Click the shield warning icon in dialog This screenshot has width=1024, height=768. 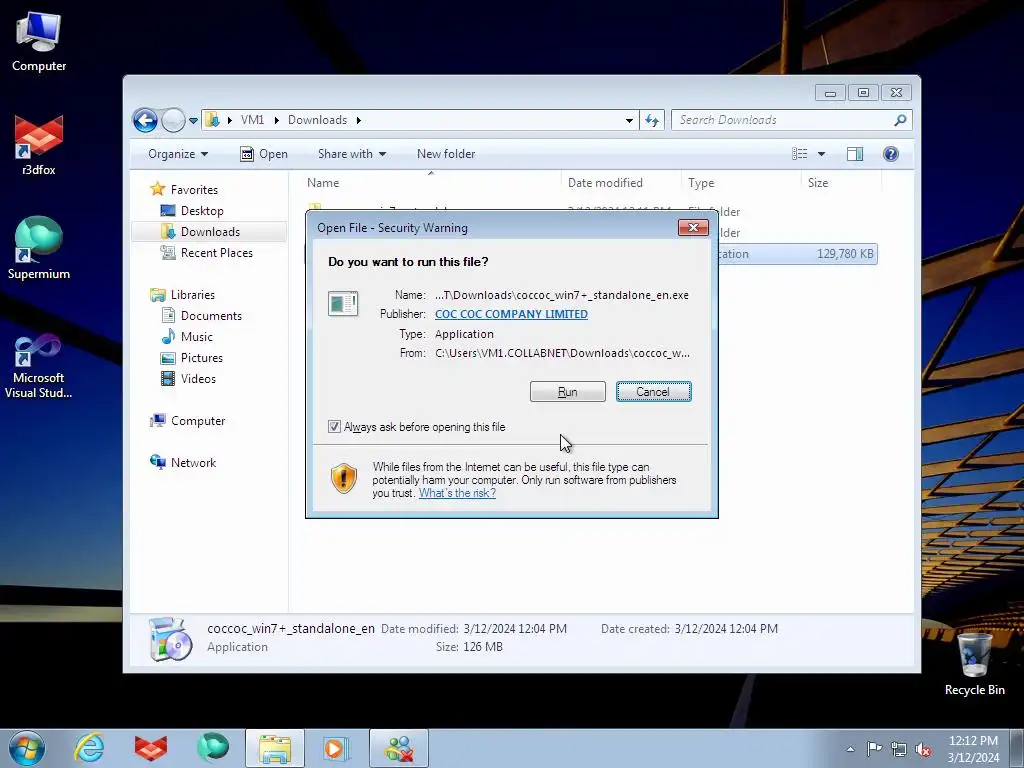coord(344,479)
